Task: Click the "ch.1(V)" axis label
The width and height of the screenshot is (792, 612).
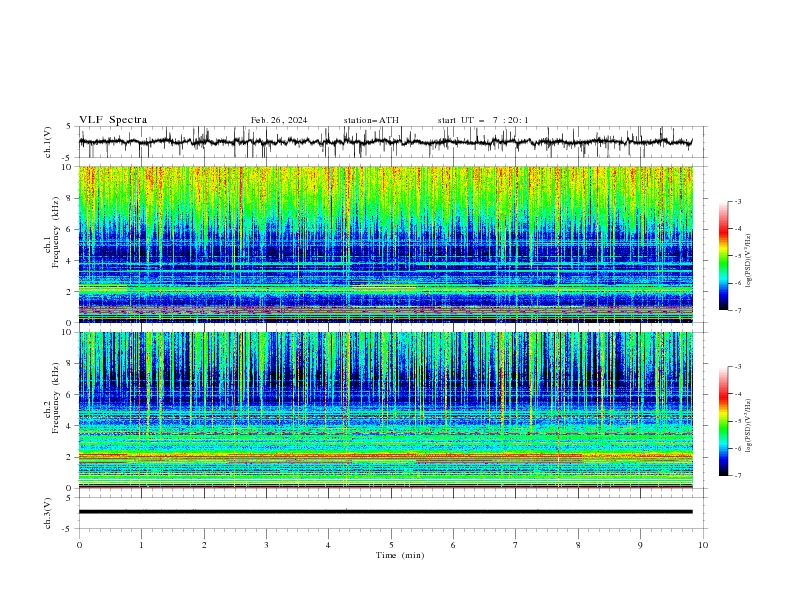Action: tap(48, 142)
